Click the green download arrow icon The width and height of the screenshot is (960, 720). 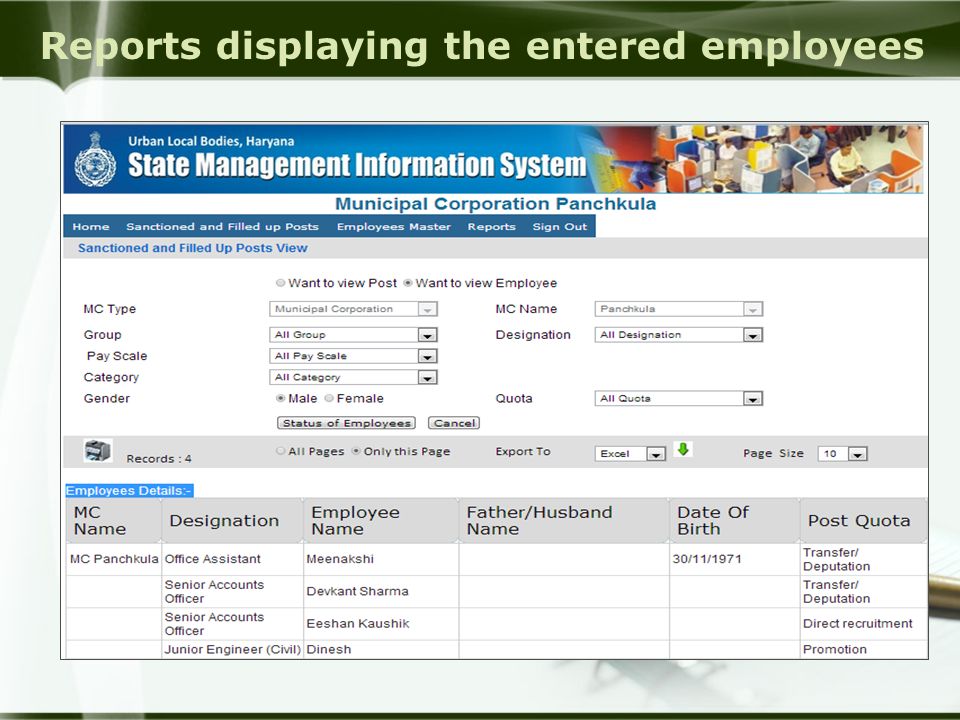pos(683,449)
